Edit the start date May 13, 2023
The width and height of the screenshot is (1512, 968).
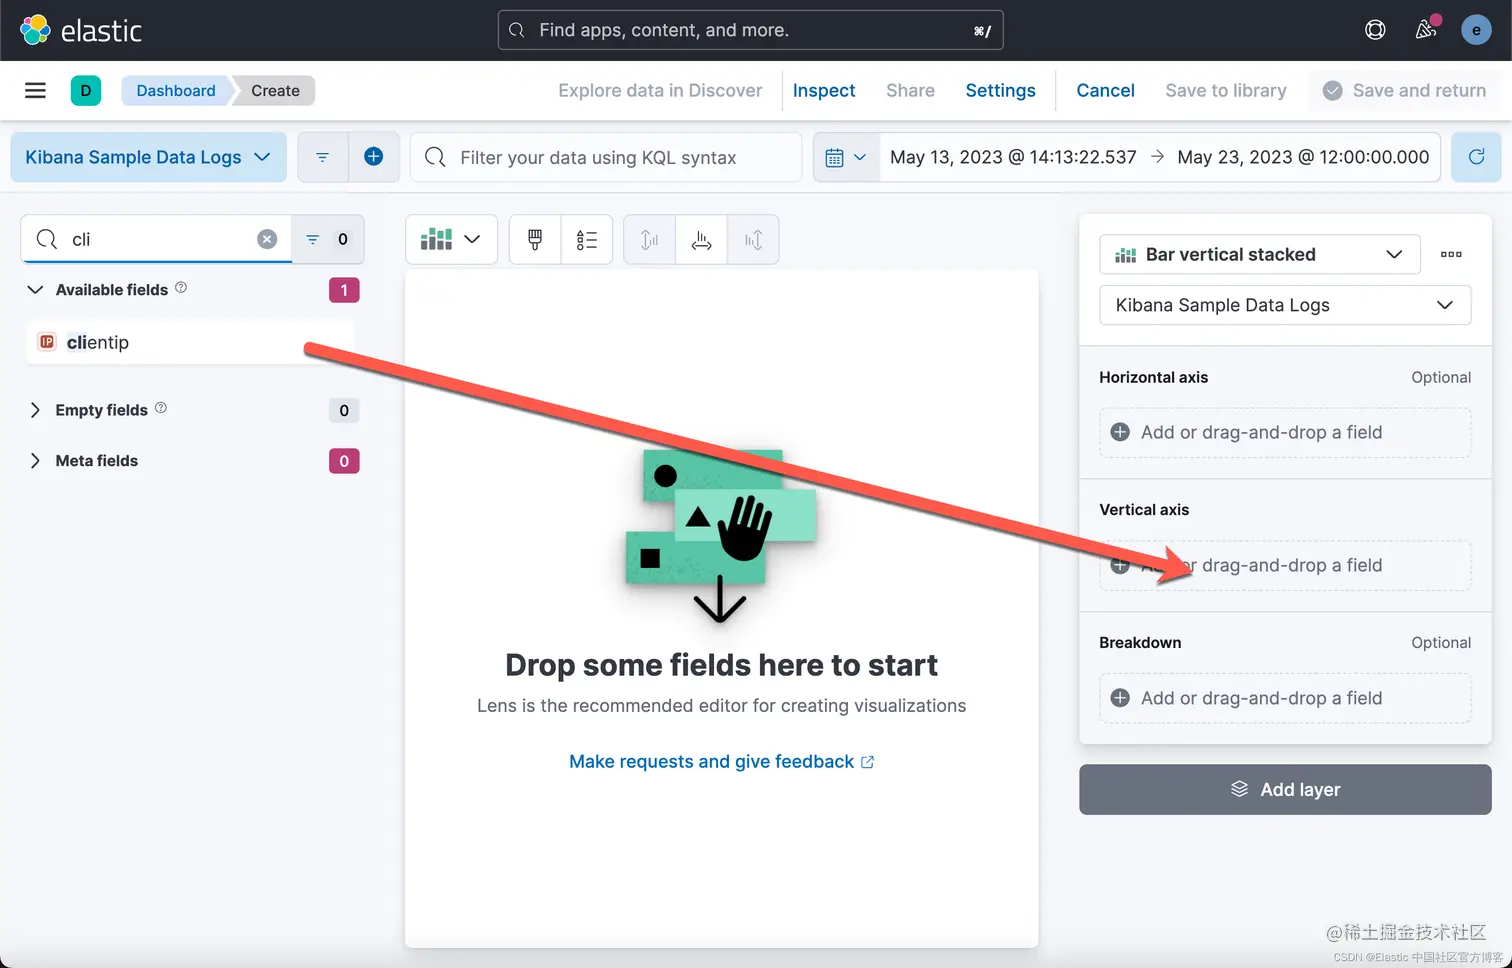1013,157
